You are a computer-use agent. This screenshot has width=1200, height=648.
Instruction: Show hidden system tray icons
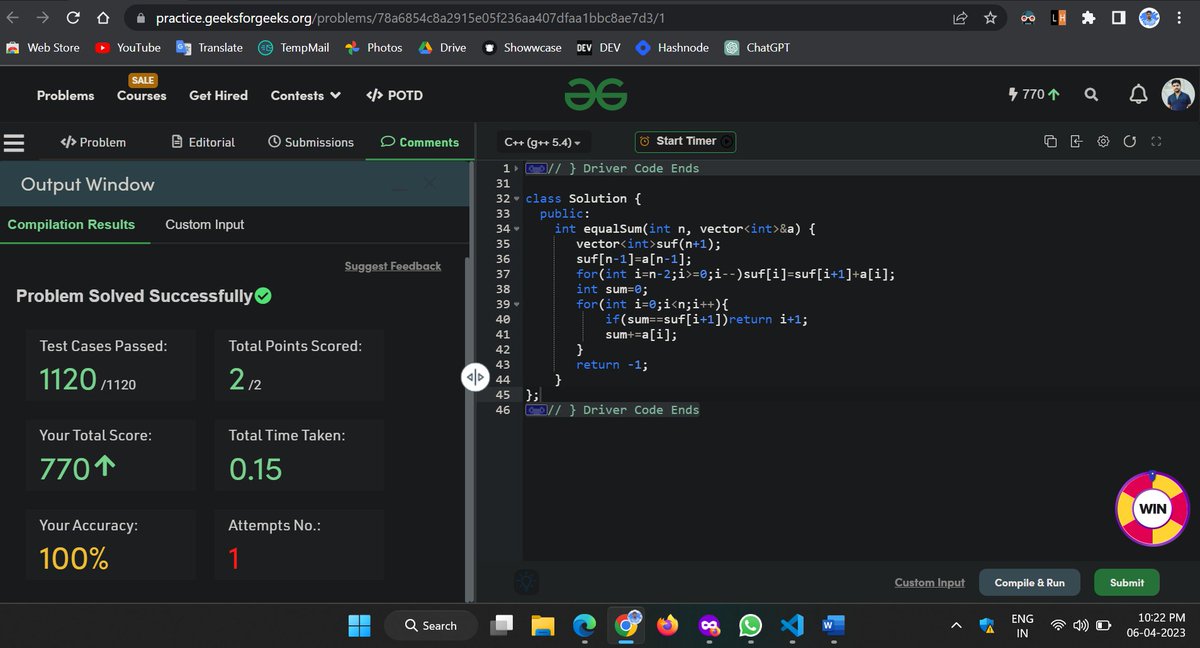(x=956, y=626)
